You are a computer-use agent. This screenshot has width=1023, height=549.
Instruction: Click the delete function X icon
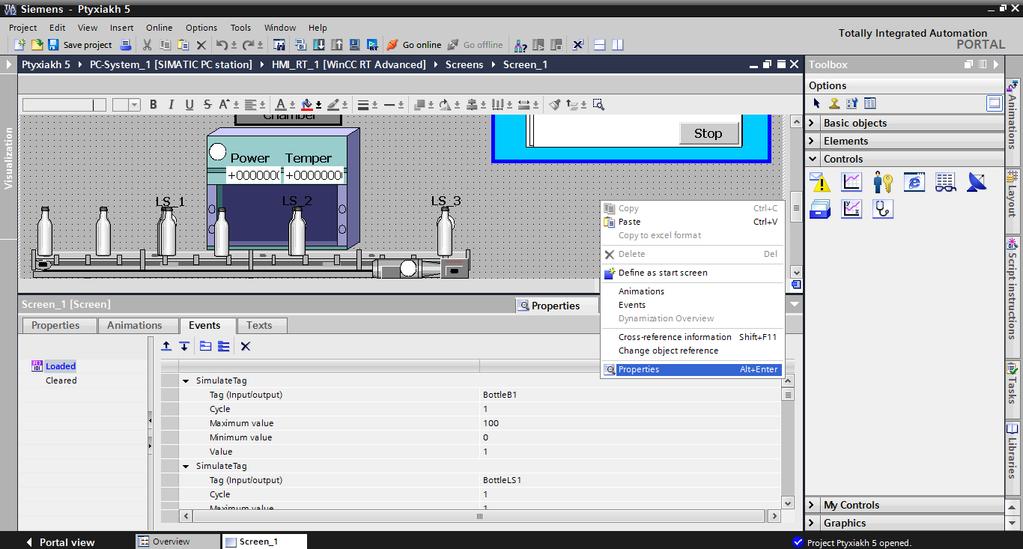pyautogui.click(x=245, y=346)
